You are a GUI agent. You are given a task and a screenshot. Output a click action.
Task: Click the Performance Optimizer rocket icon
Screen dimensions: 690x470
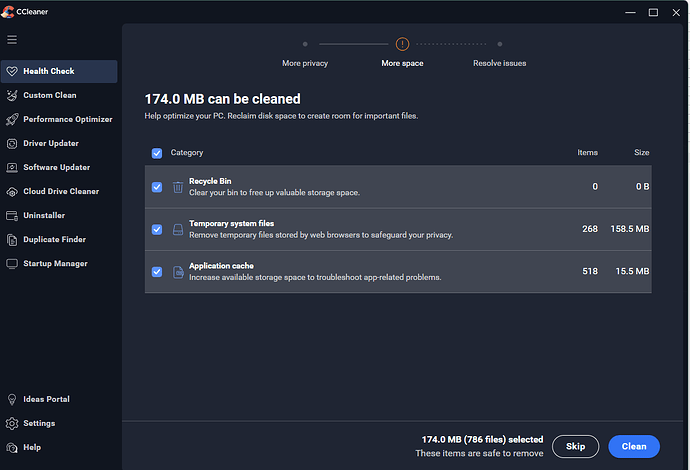click(x=12, y=119)
